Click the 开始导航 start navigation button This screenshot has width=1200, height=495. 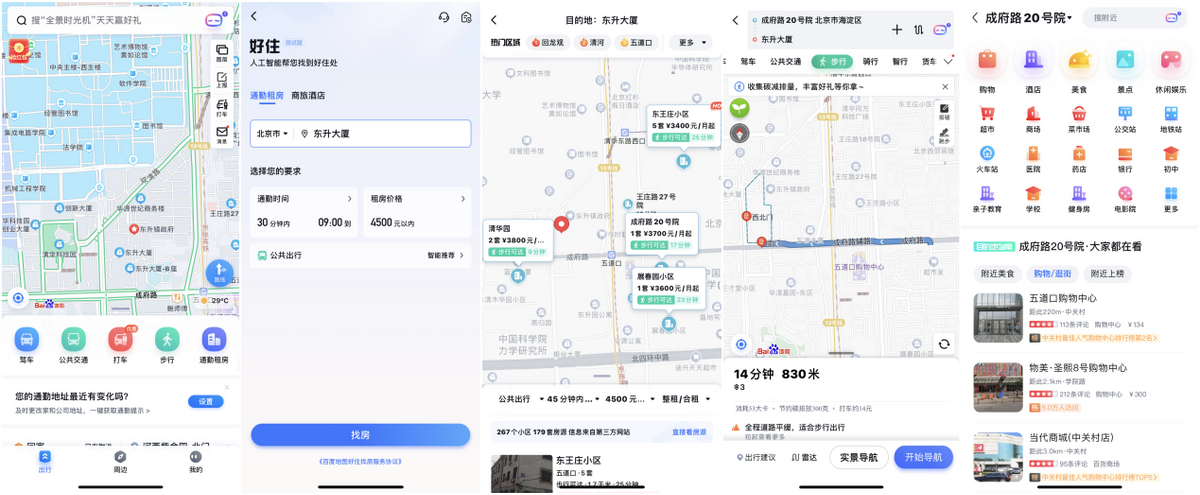923,457
